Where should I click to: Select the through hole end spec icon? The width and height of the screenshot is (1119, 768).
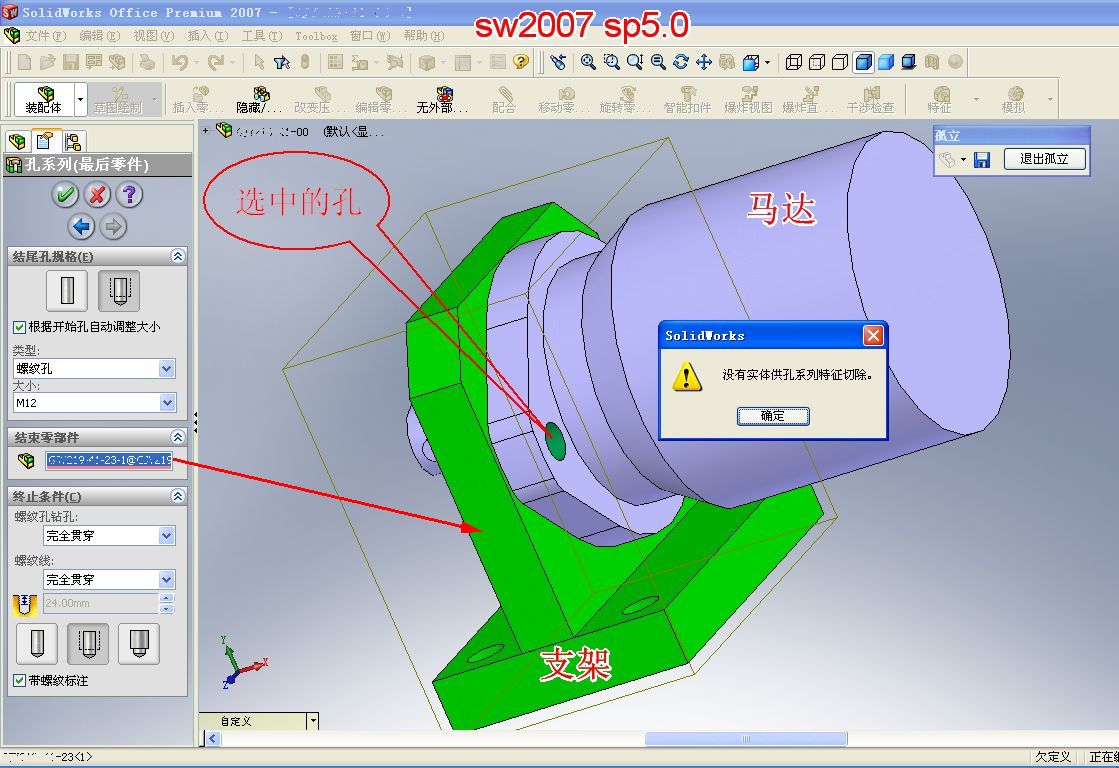(x=67, y=290)
